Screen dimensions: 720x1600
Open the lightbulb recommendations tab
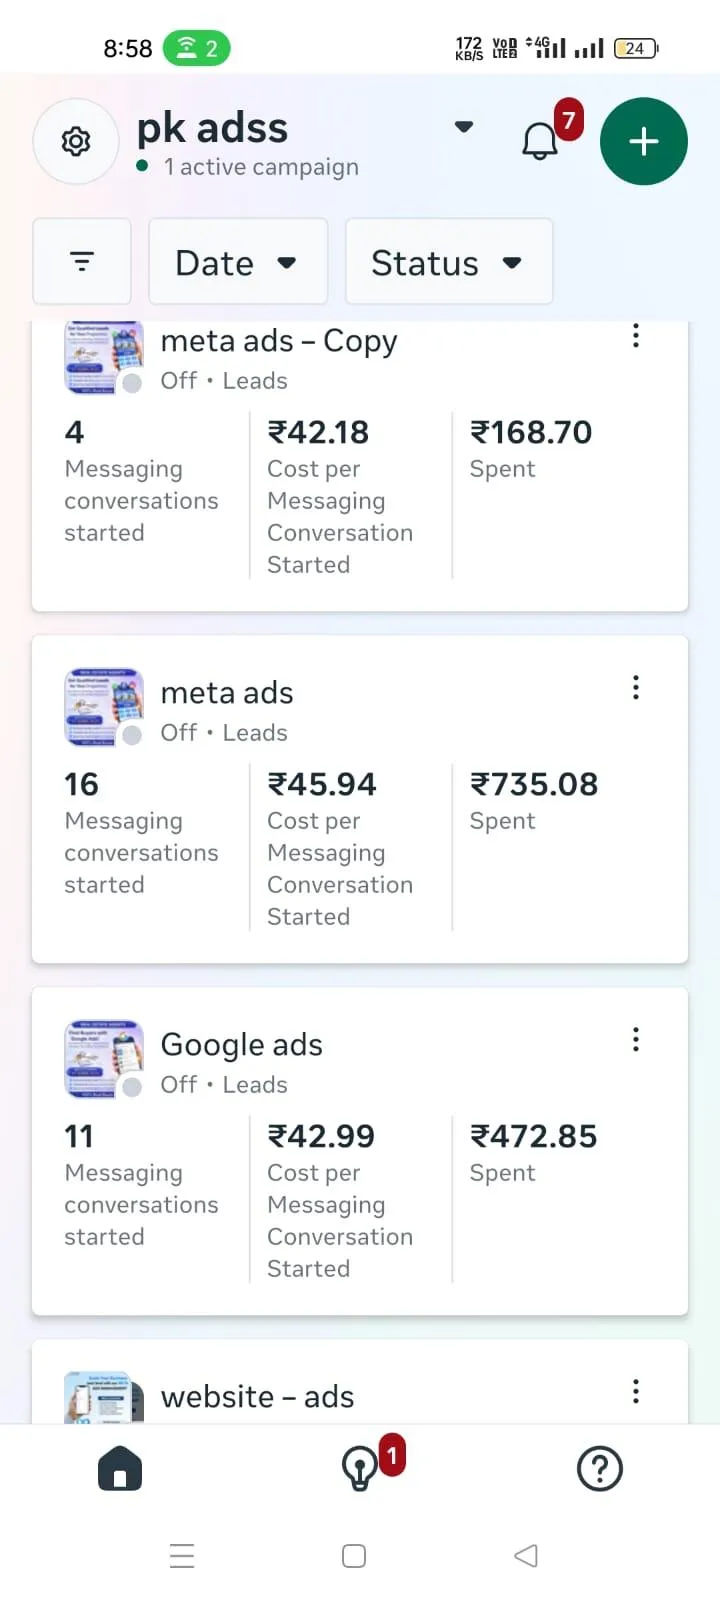click(x=360, y=1469)
